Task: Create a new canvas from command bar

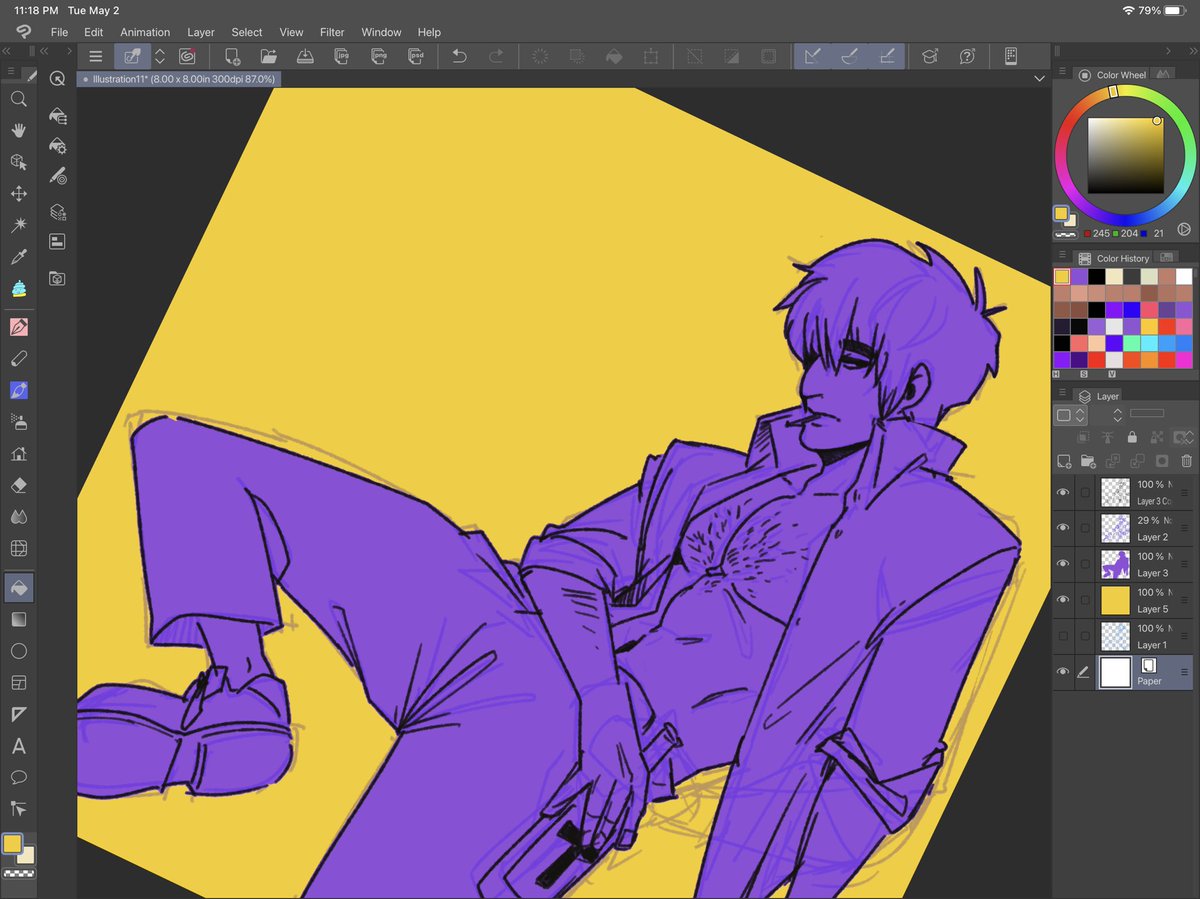Action: click(x=231, y=57)
